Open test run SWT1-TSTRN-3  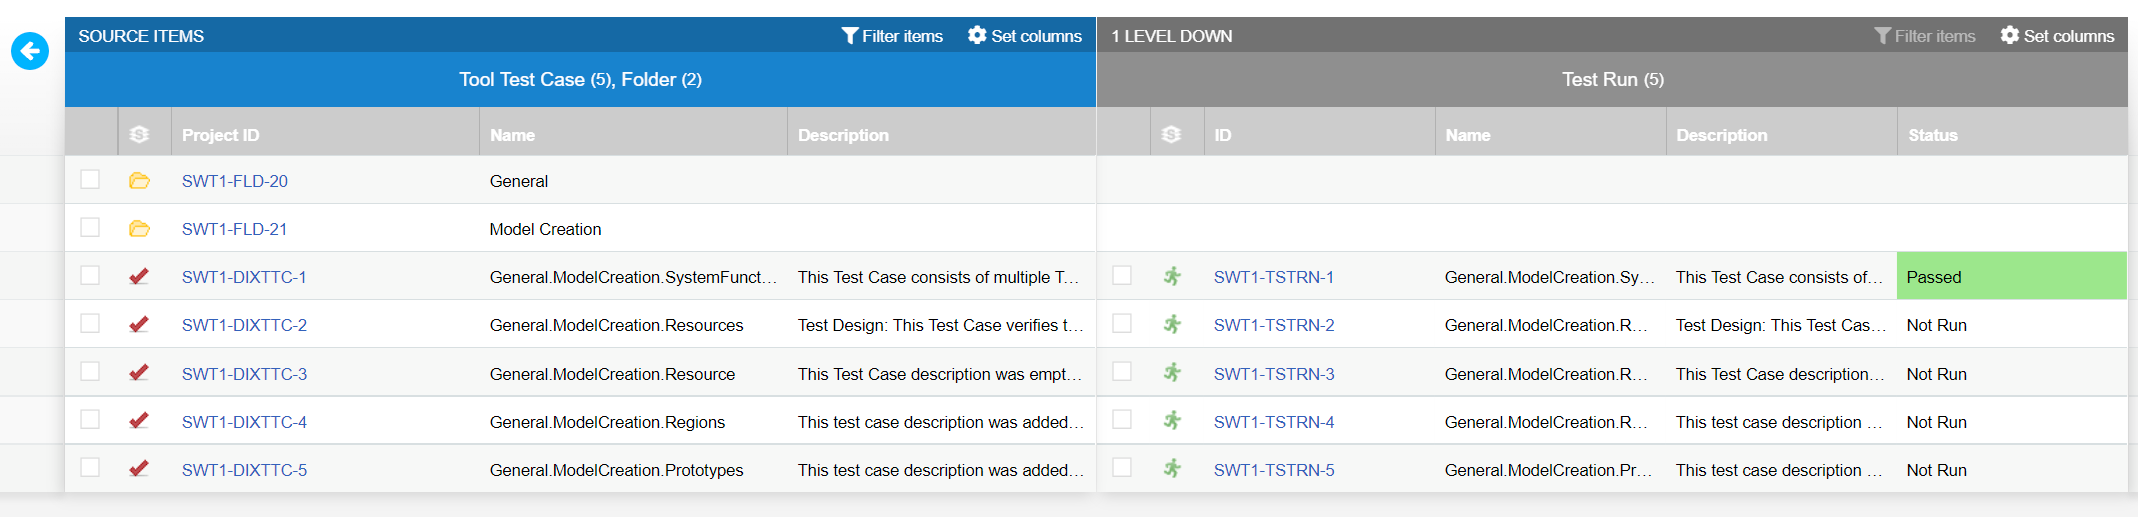point(1274,374)
